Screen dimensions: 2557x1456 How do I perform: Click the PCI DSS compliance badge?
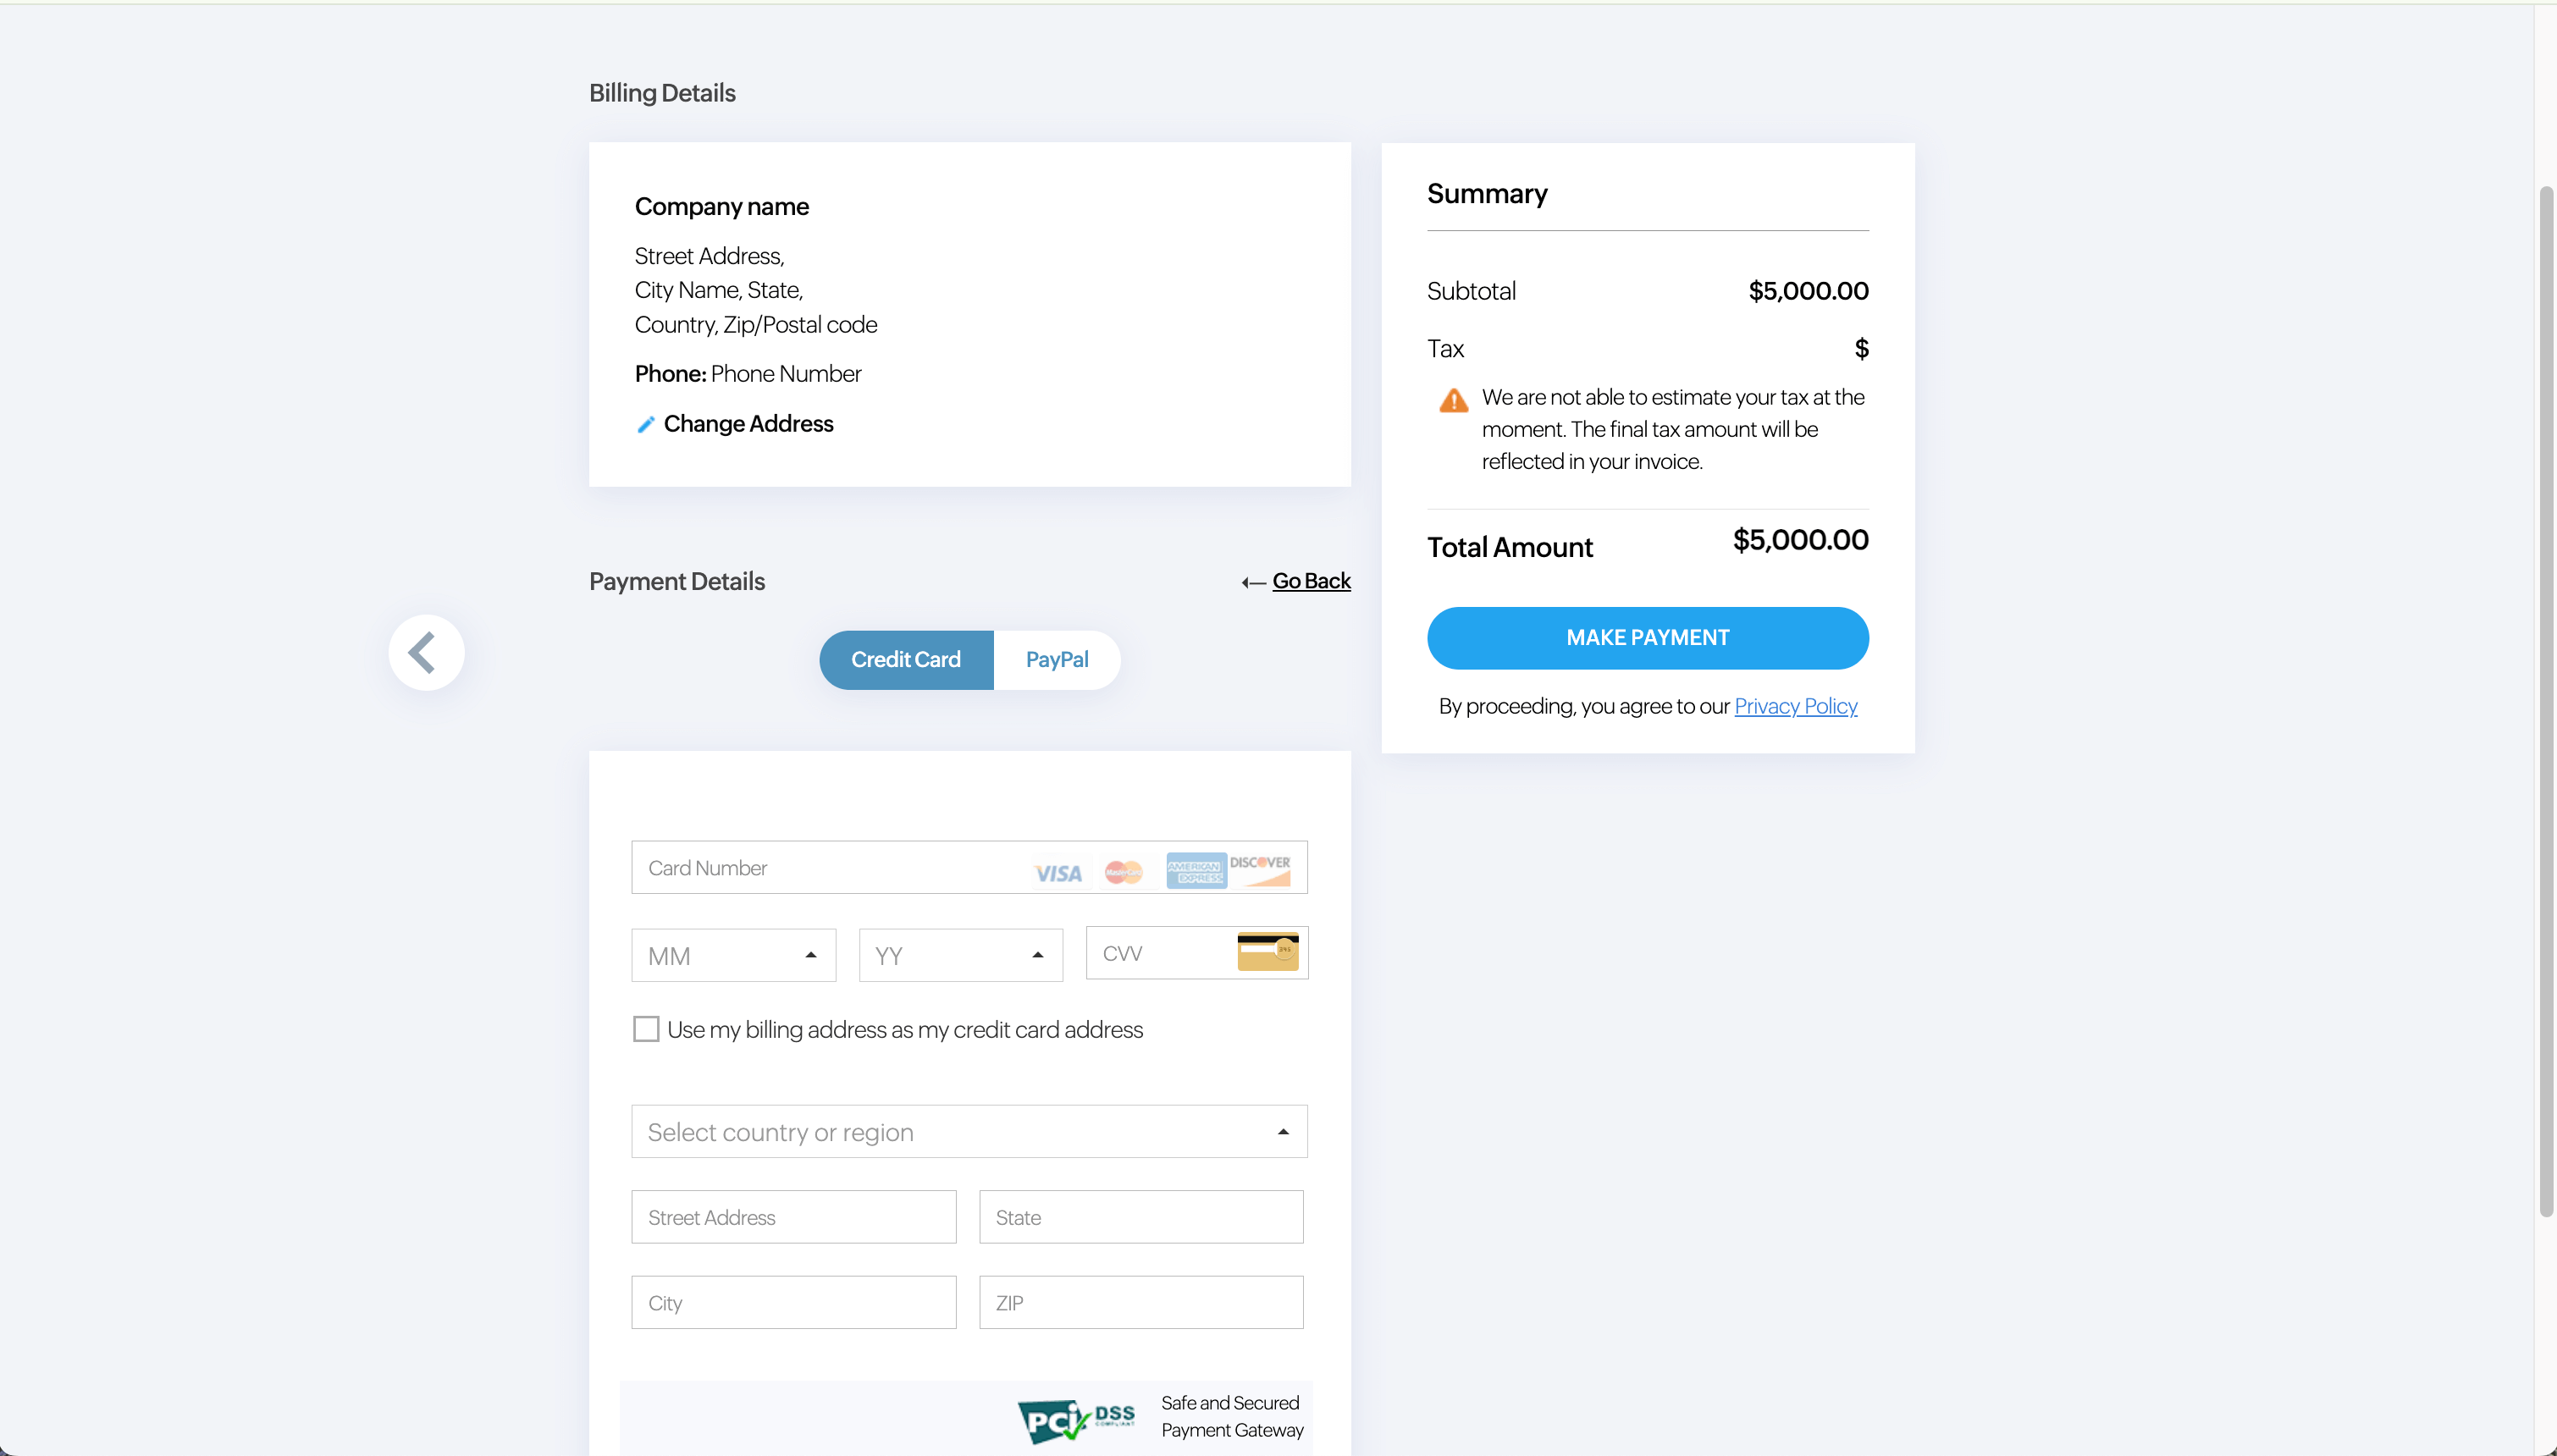point(1076,1418)
